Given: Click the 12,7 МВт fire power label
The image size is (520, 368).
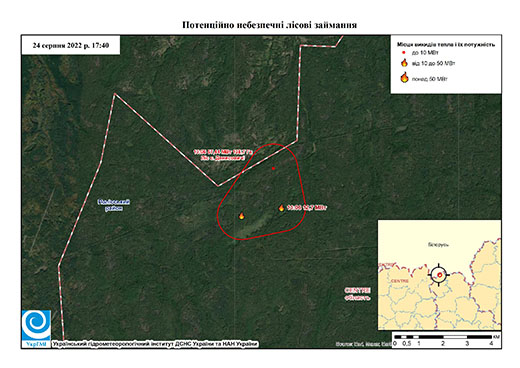Looking at the screenshot, I should click(x=307, y=208).
